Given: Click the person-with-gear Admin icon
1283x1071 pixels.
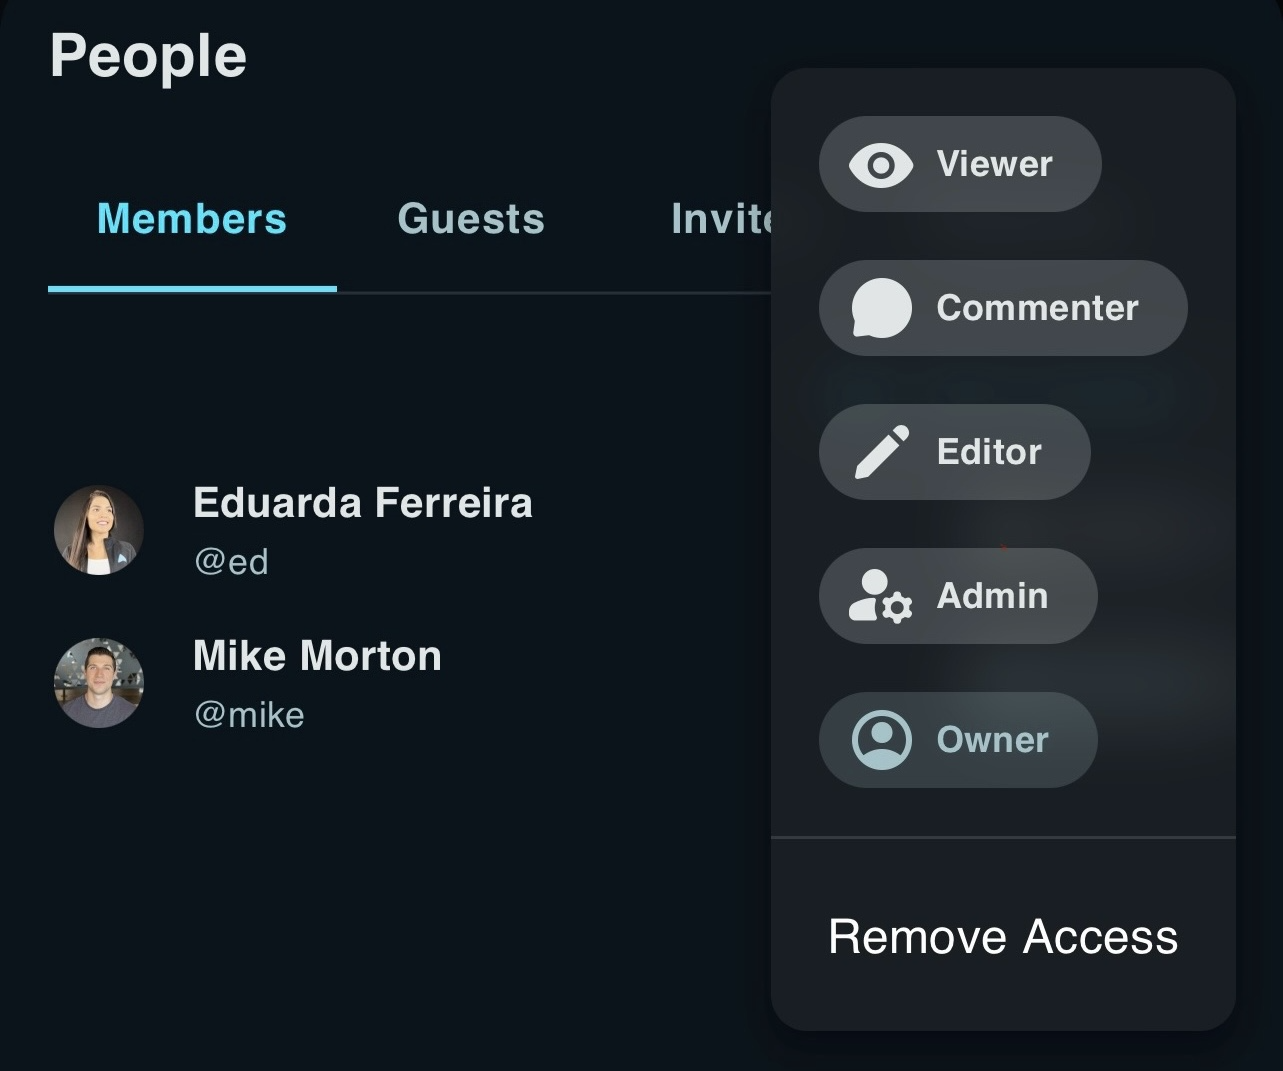Looking at the screenshot, I should coord(880,596).
